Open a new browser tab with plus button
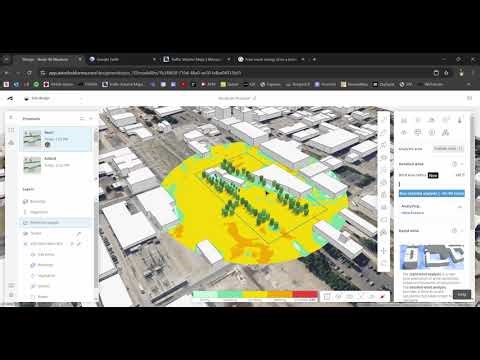This screenshot has width=480, height=360. coord(314,59)
